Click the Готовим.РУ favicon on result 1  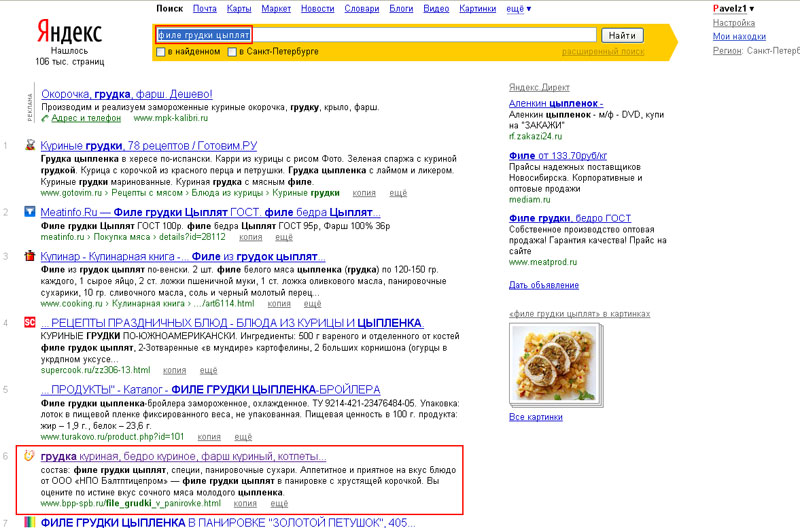tap(30, 145)
